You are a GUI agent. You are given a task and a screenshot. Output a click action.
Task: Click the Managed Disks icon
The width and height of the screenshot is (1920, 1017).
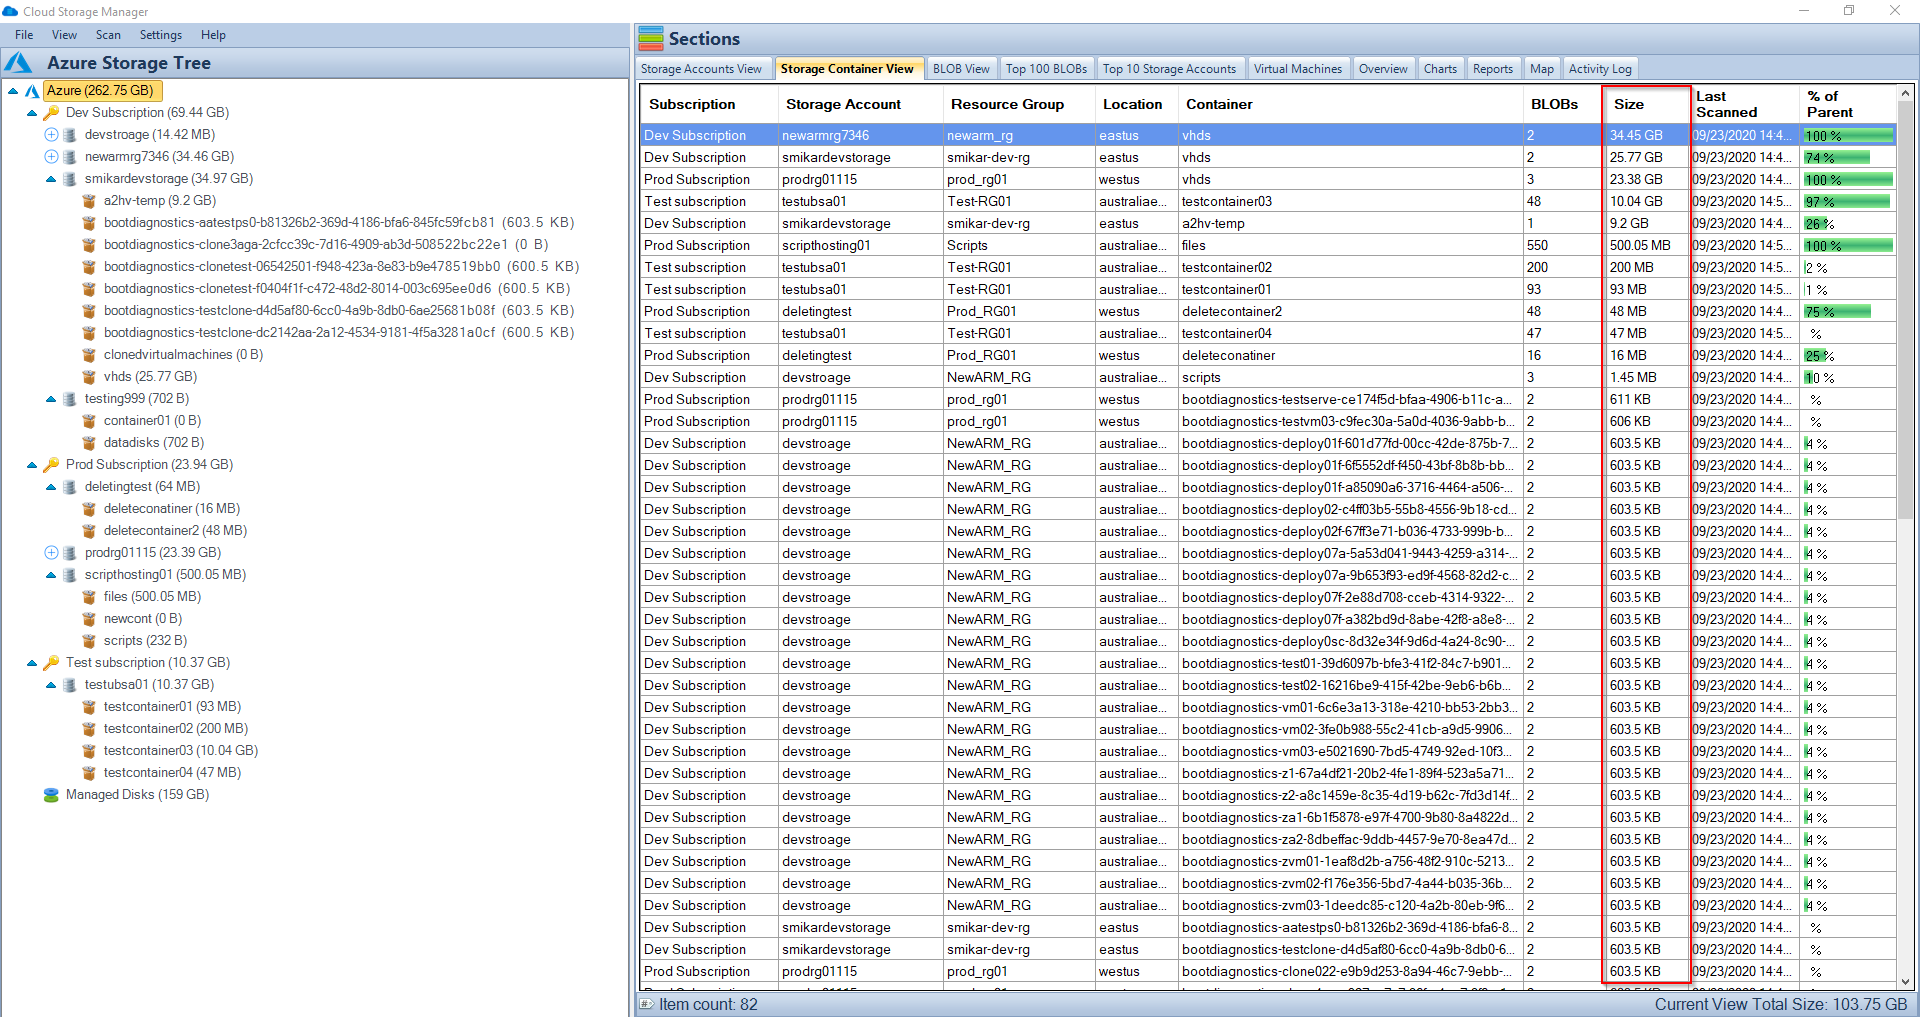(51, 795)
